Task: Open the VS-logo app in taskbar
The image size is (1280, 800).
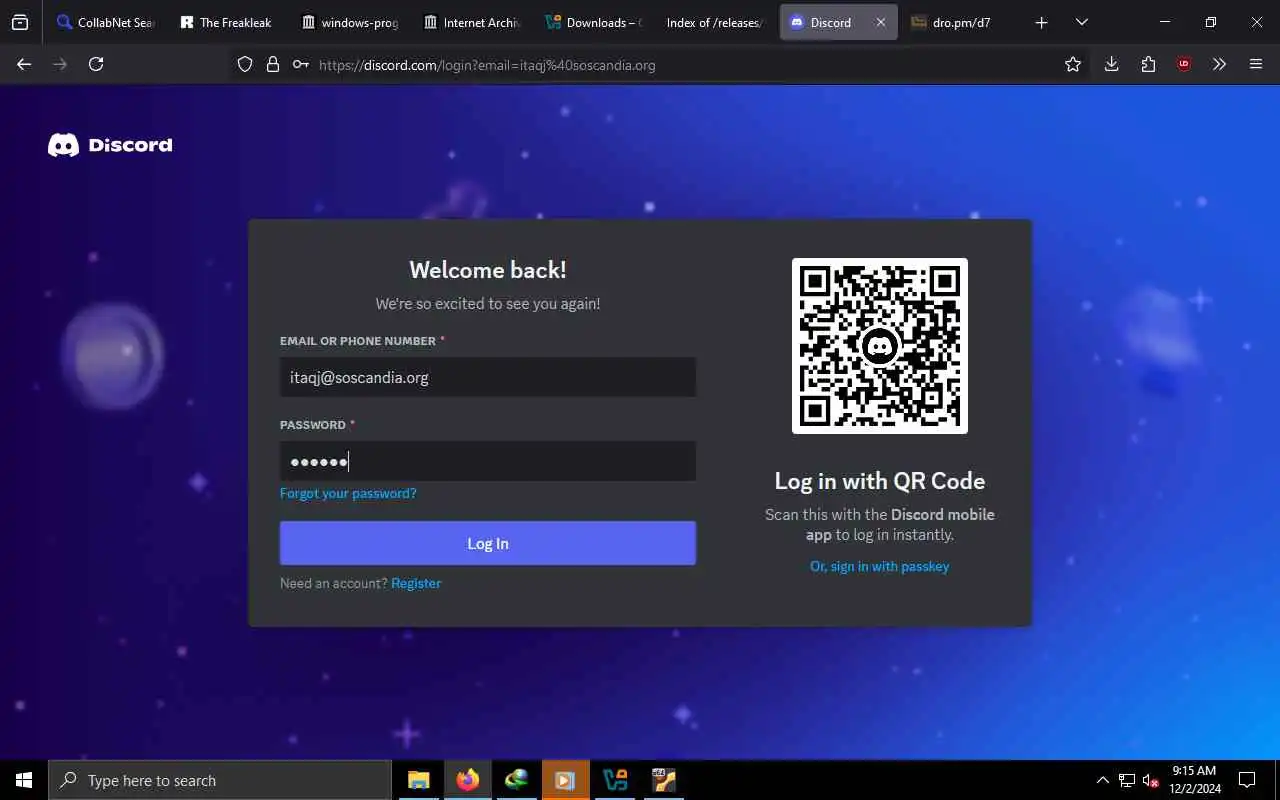Action: tap(614, 780)
